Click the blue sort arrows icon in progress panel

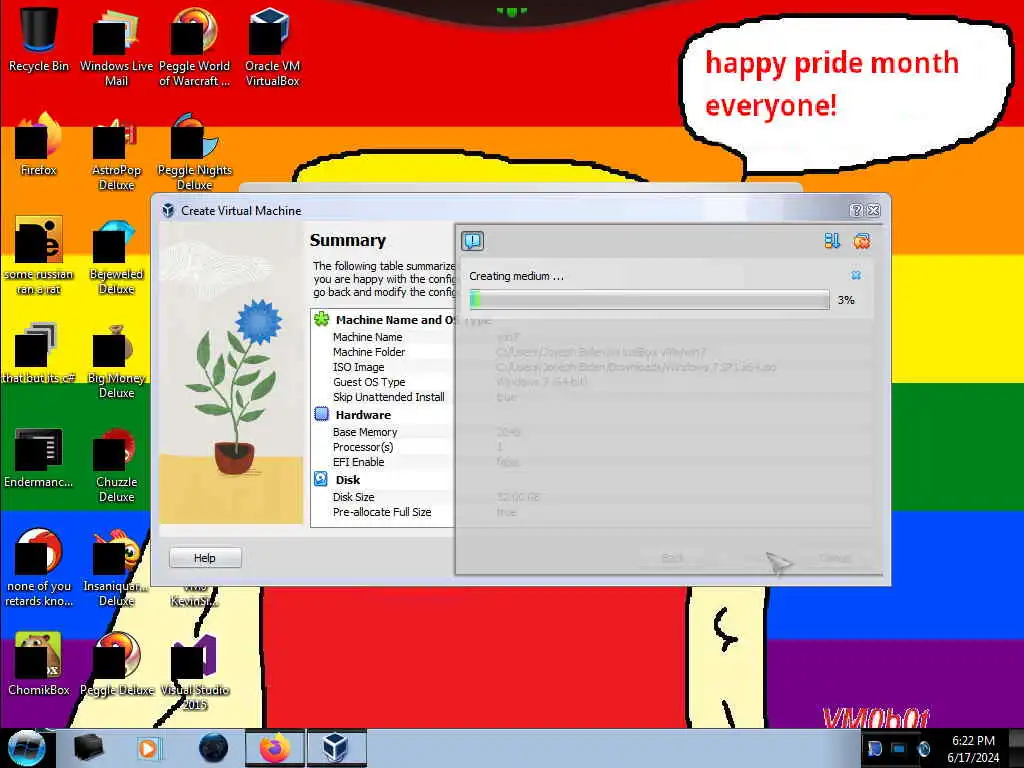831,241
